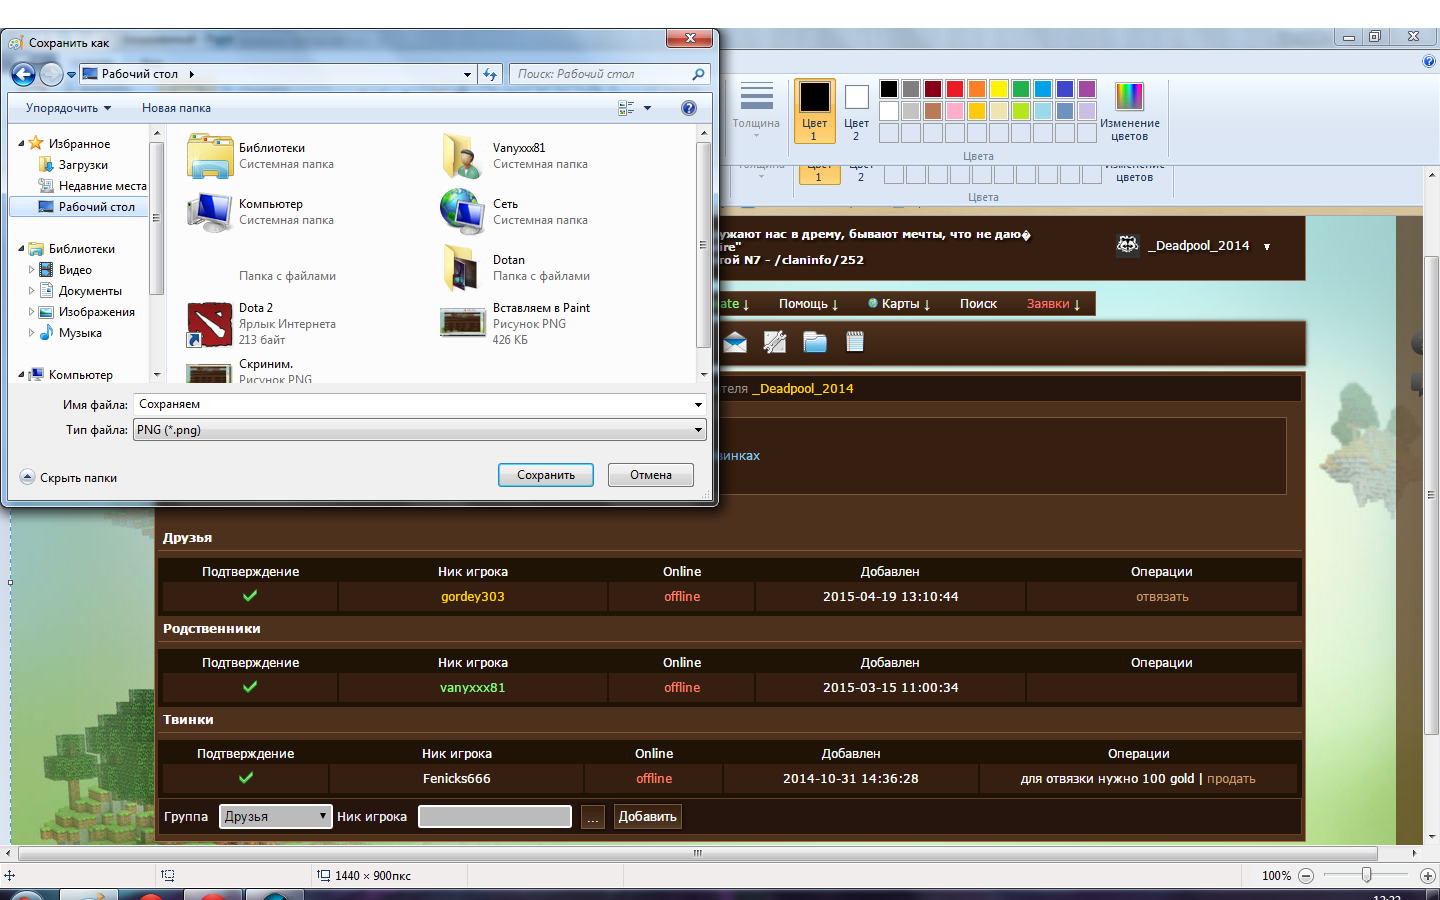This screenshot has height=900, width=1440.
Task: Select Недавние места in favorites
Action: click(102, 186)
